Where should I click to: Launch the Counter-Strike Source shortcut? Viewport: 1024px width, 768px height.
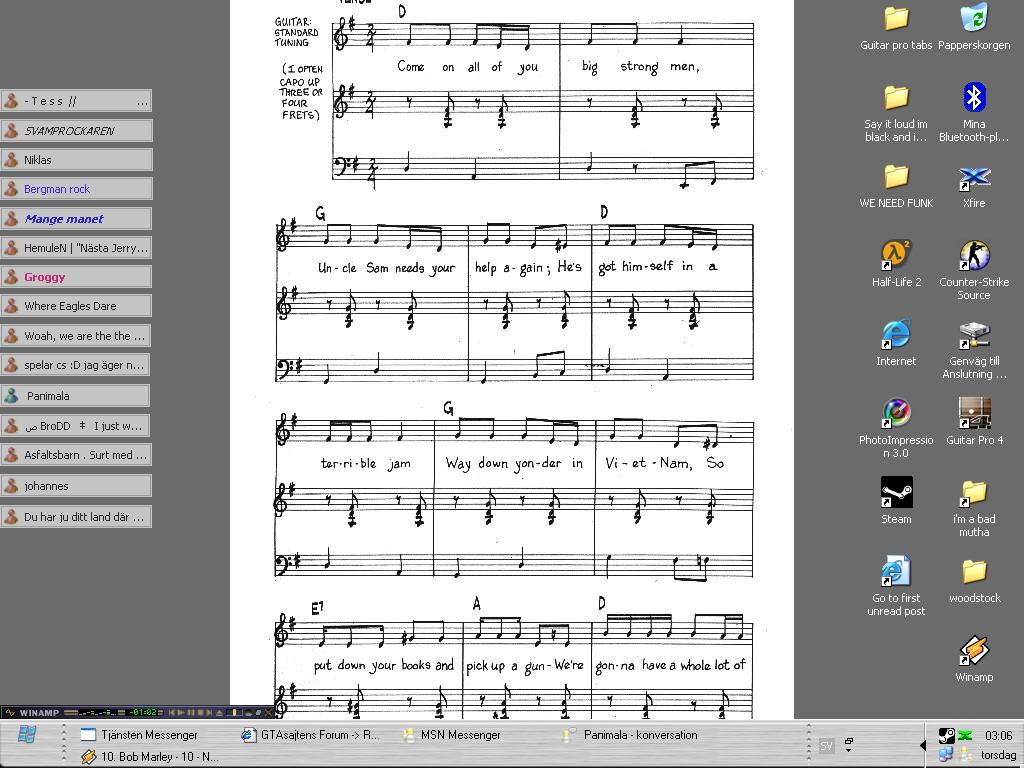[x=974, y=270]
